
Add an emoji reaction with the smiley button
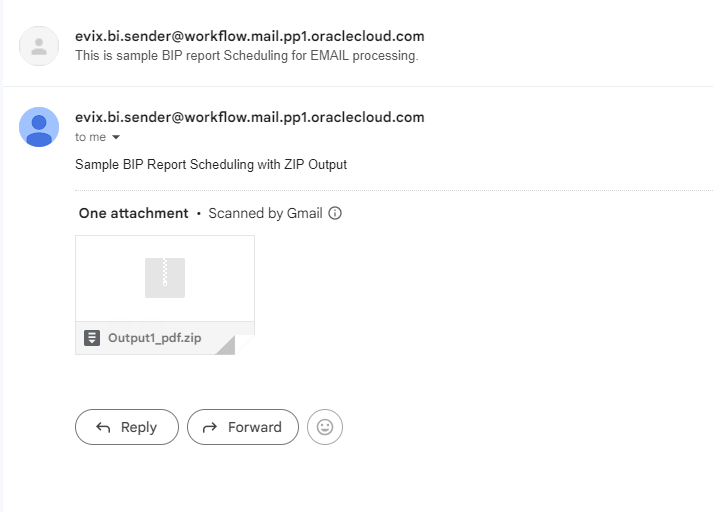(x=325, y=427)
